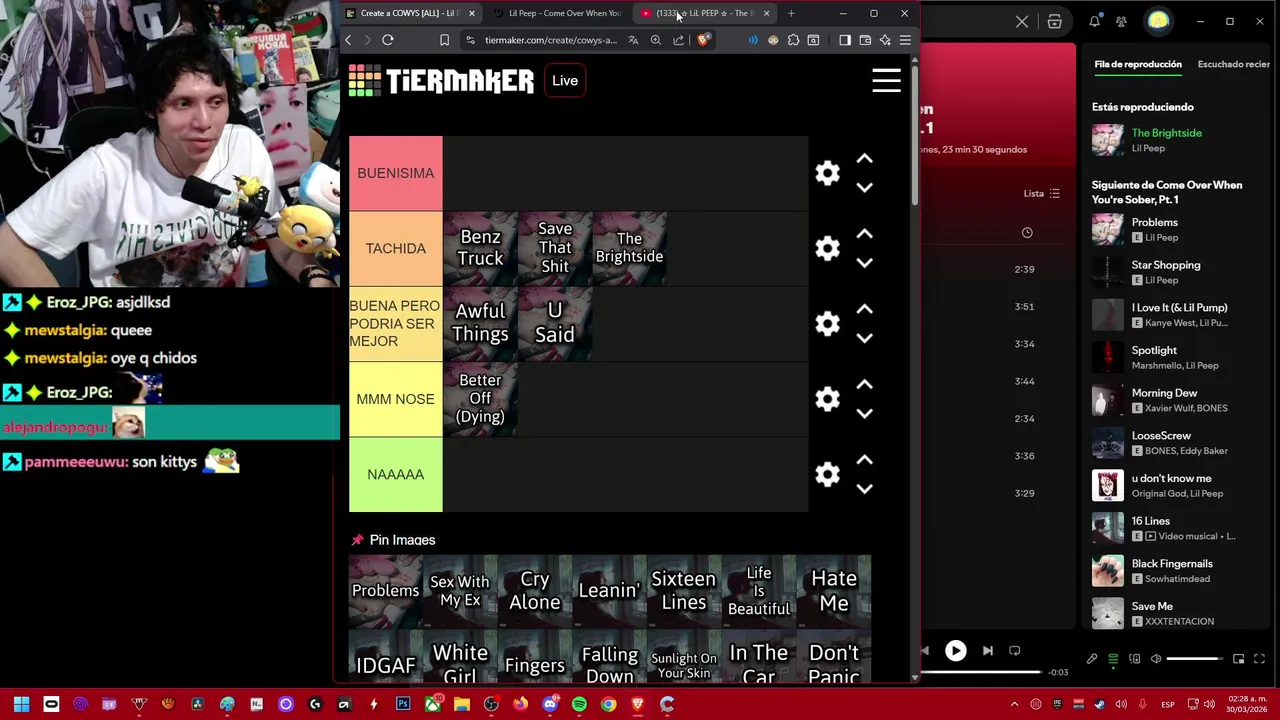1280x720 pixels.
Task: Move BUENA PERO PODRIA SER MEJOR tier up
Action: (x=865, y=310)
